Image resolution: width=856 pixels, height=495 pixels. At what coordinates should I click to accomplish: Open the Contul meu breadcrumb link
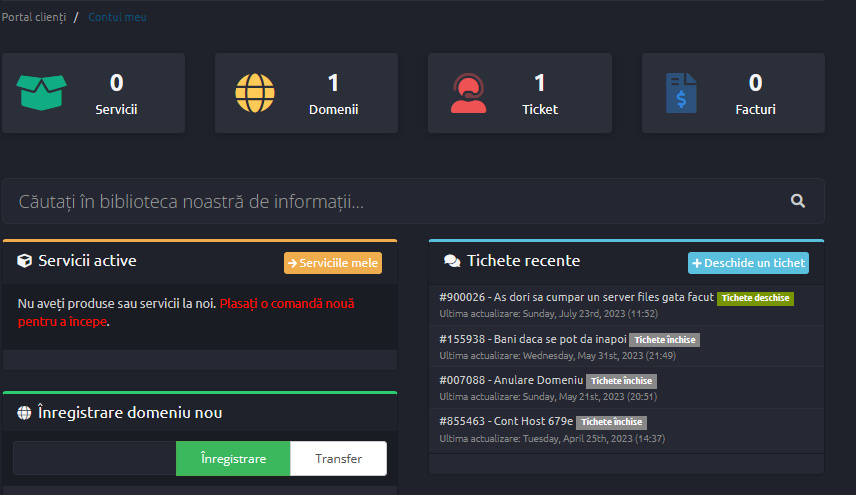[x=117, y=17]
